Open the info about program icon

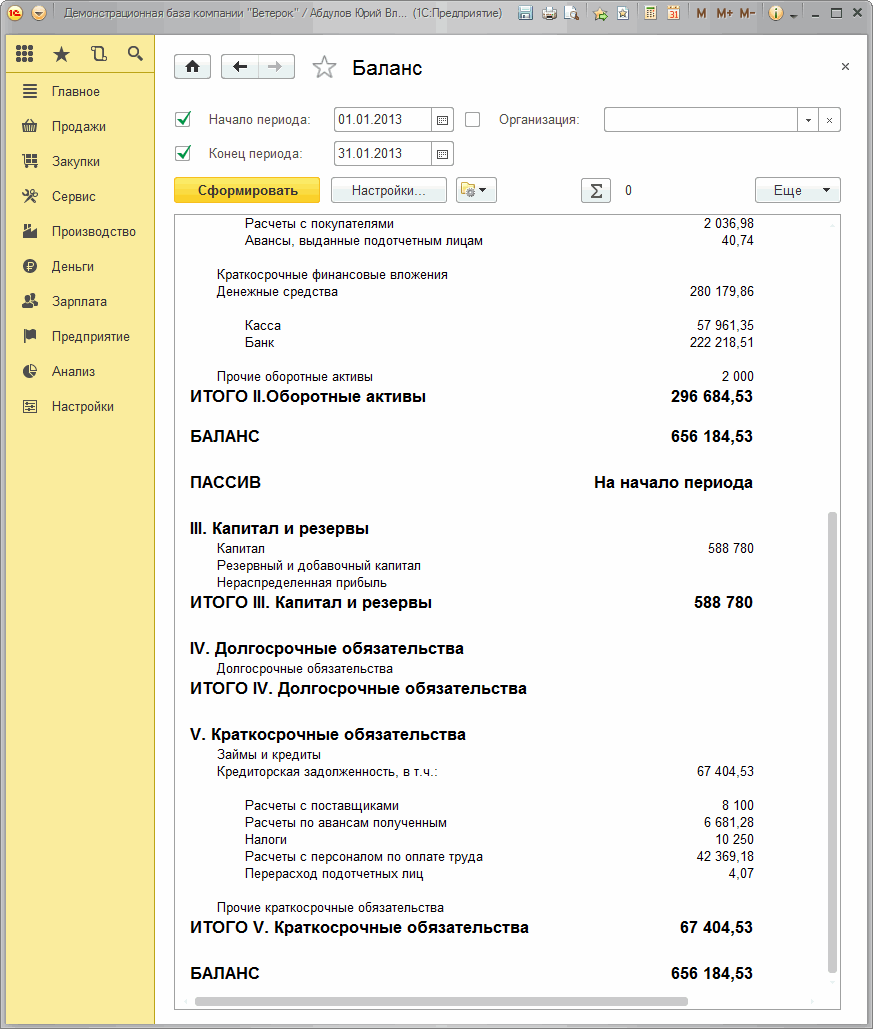(775, 13)
